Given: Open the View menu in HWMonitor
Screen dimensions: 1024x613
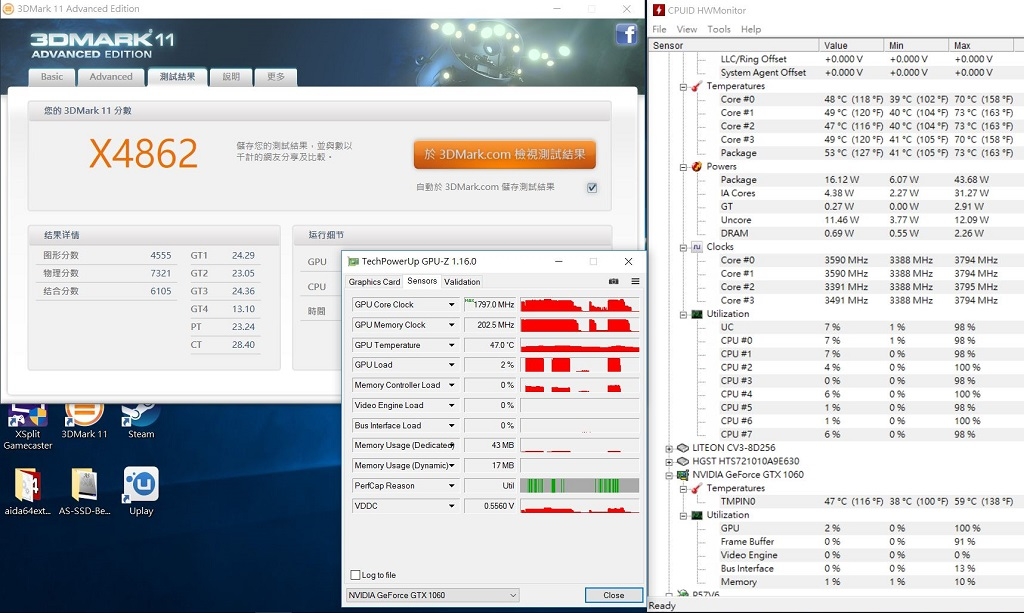Looking at the screenshot, I should pyautogui.click(x=686, y=29).
